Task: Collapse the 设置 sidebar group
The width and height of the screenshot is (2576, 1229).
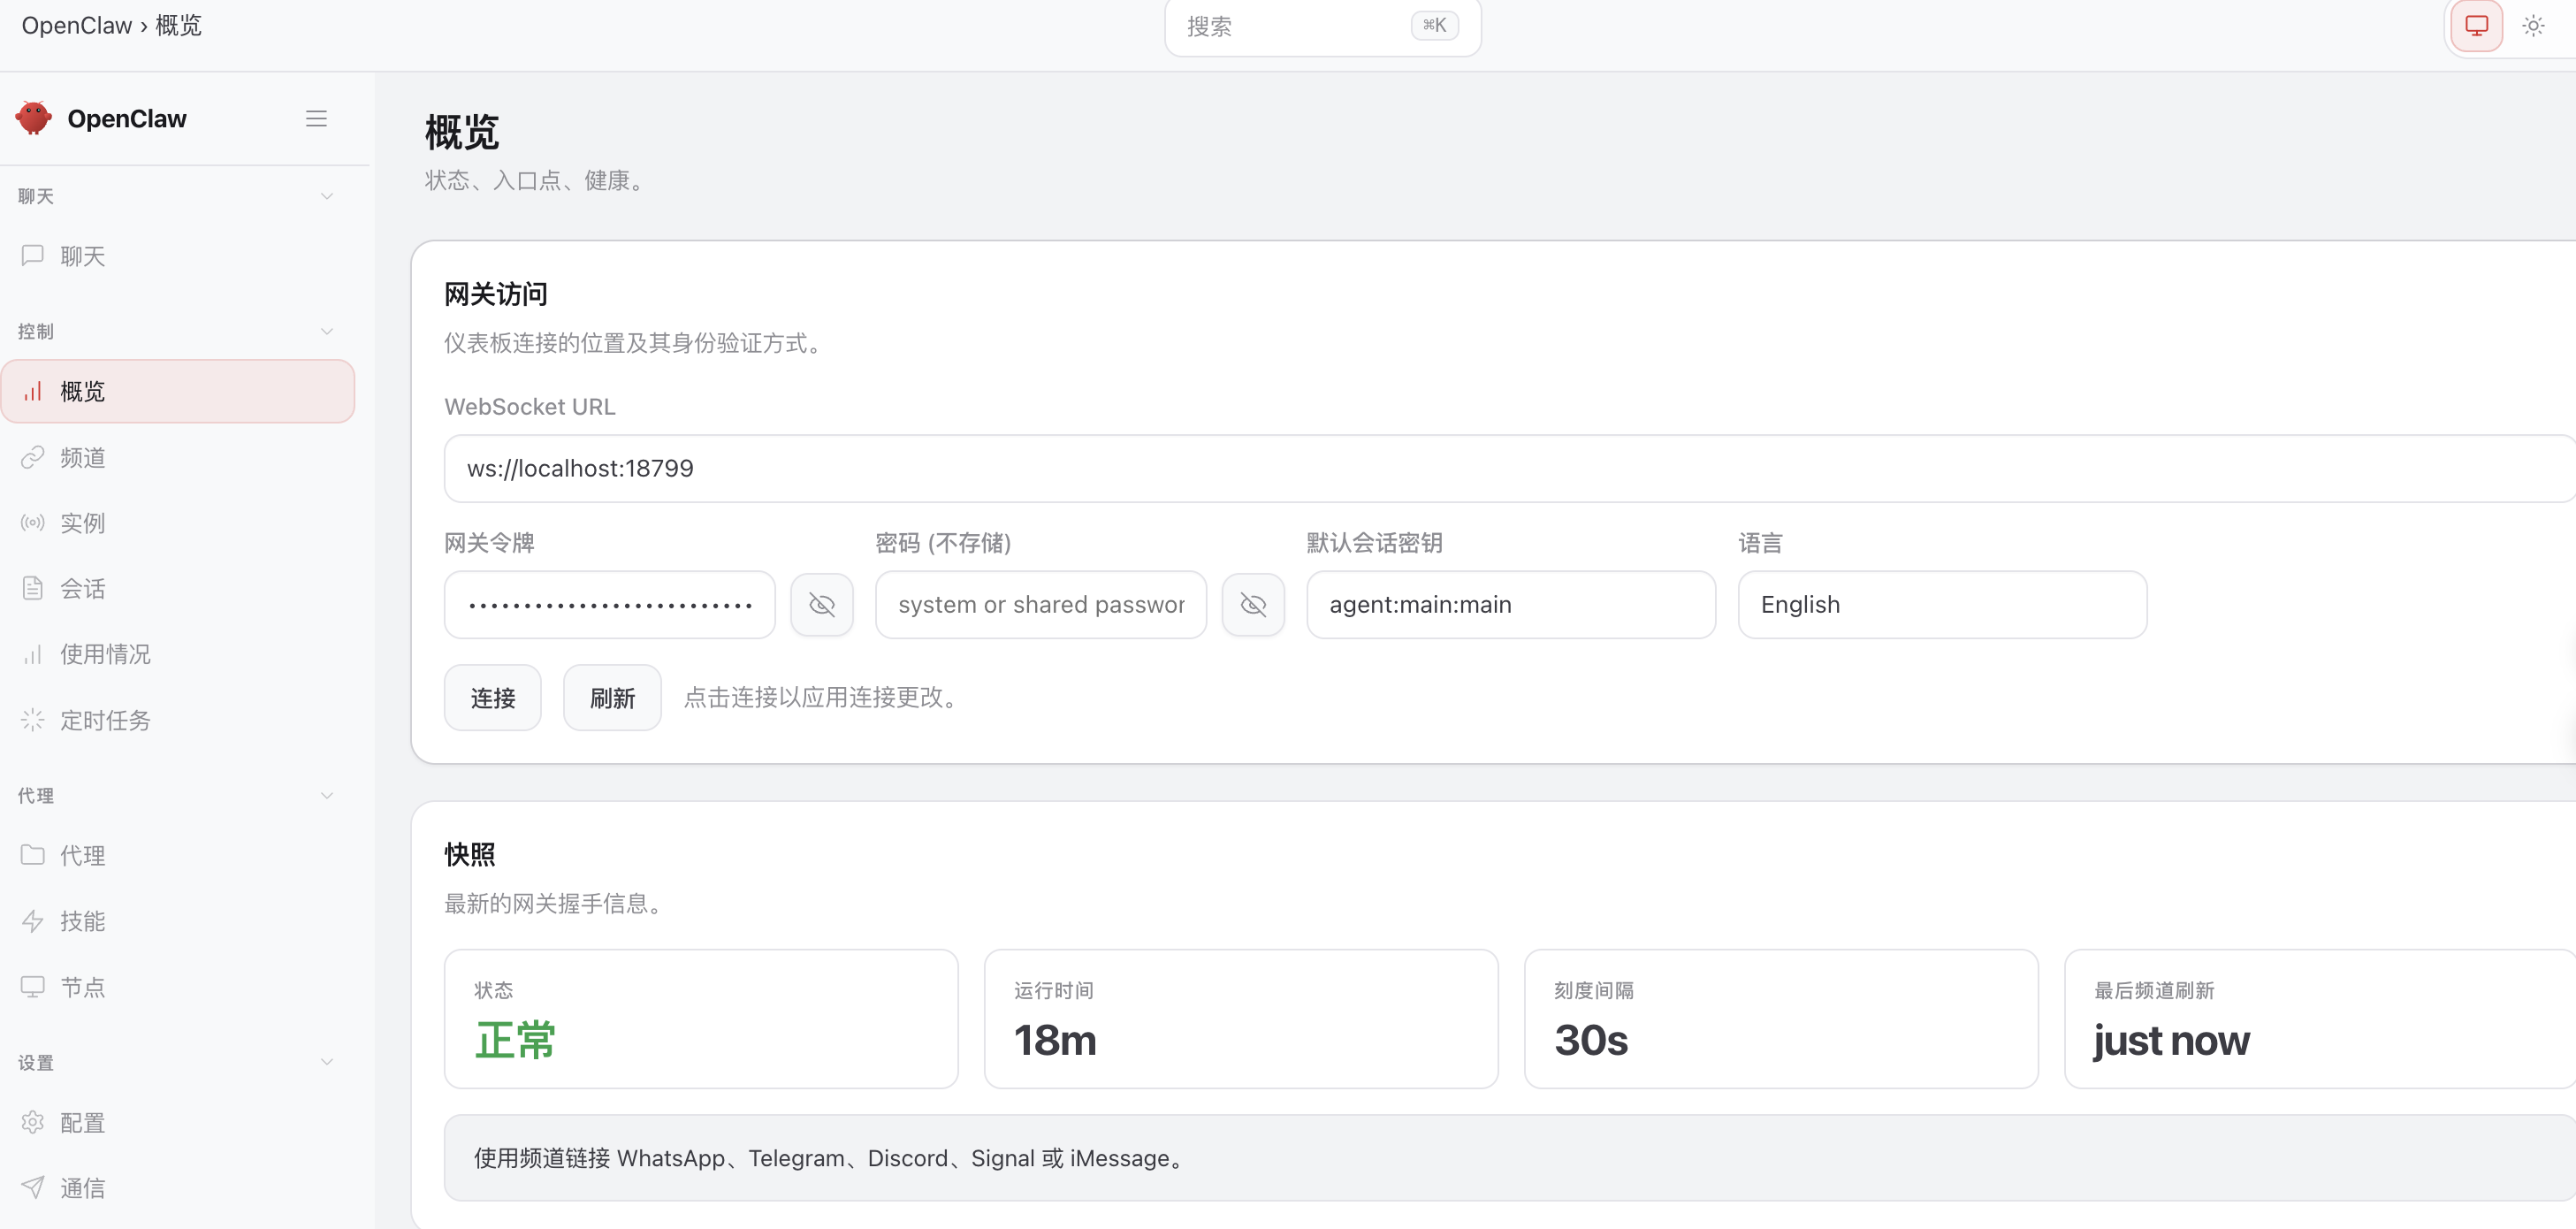Action: 327,1062
